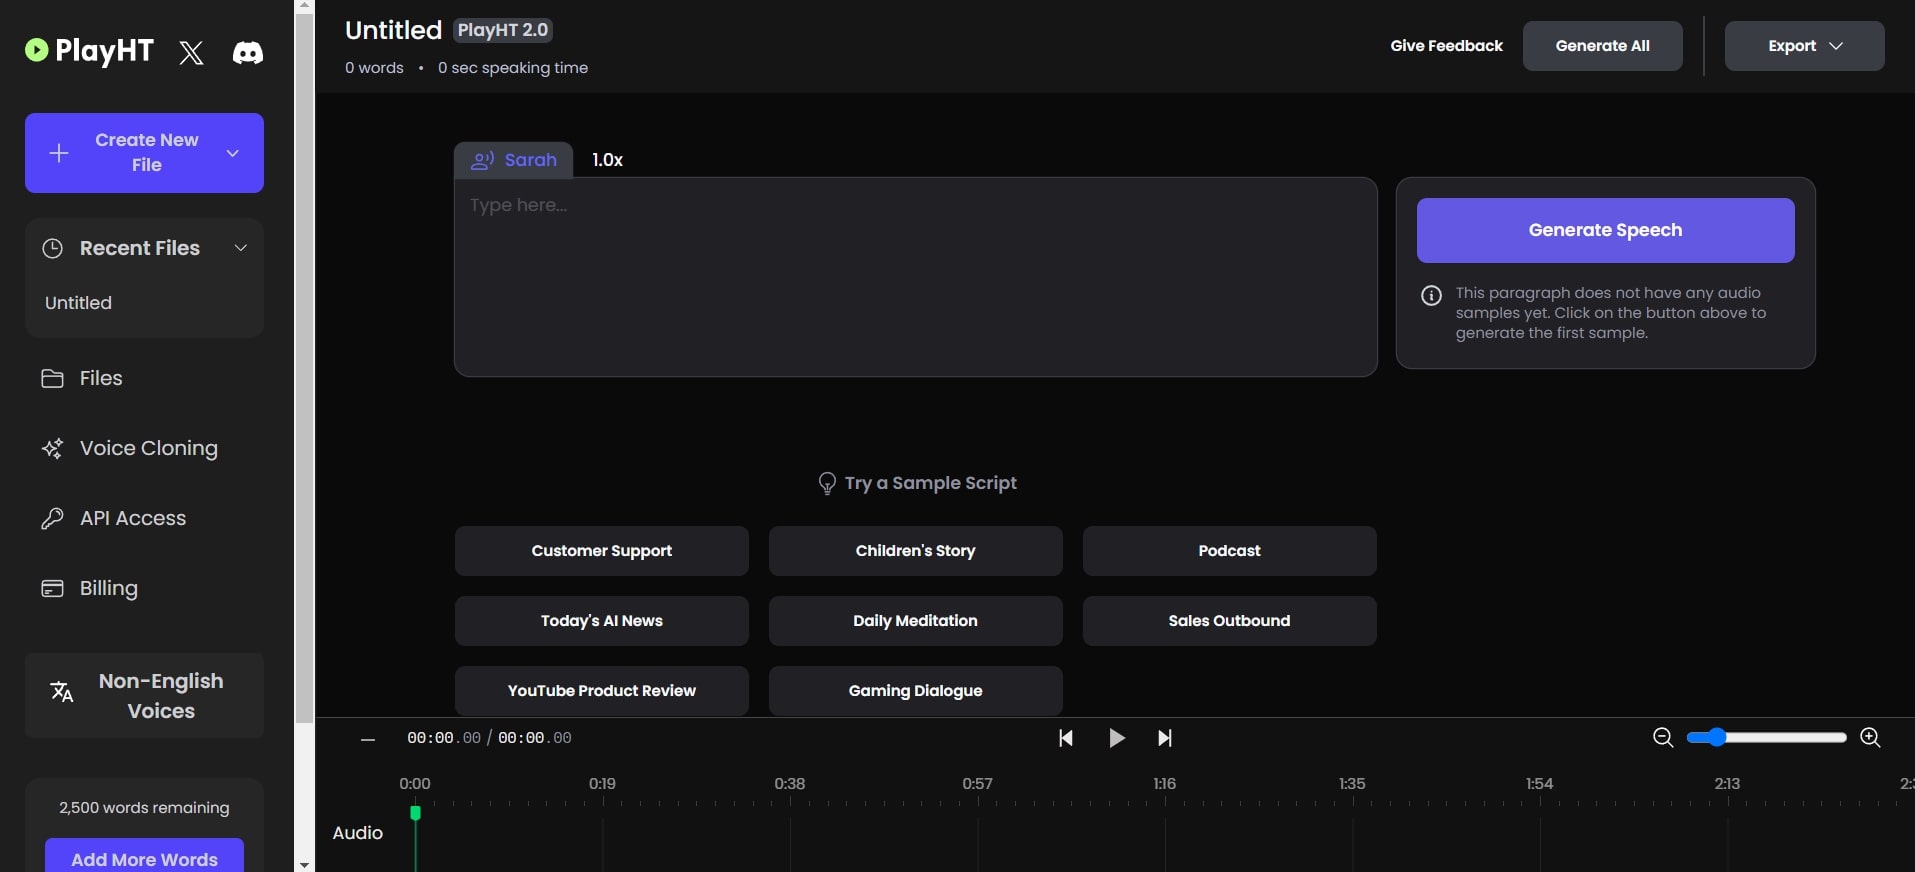Zoom out the timeline with magnifier icon
Screen dimensions: 1915x872
pos(1663,737)
